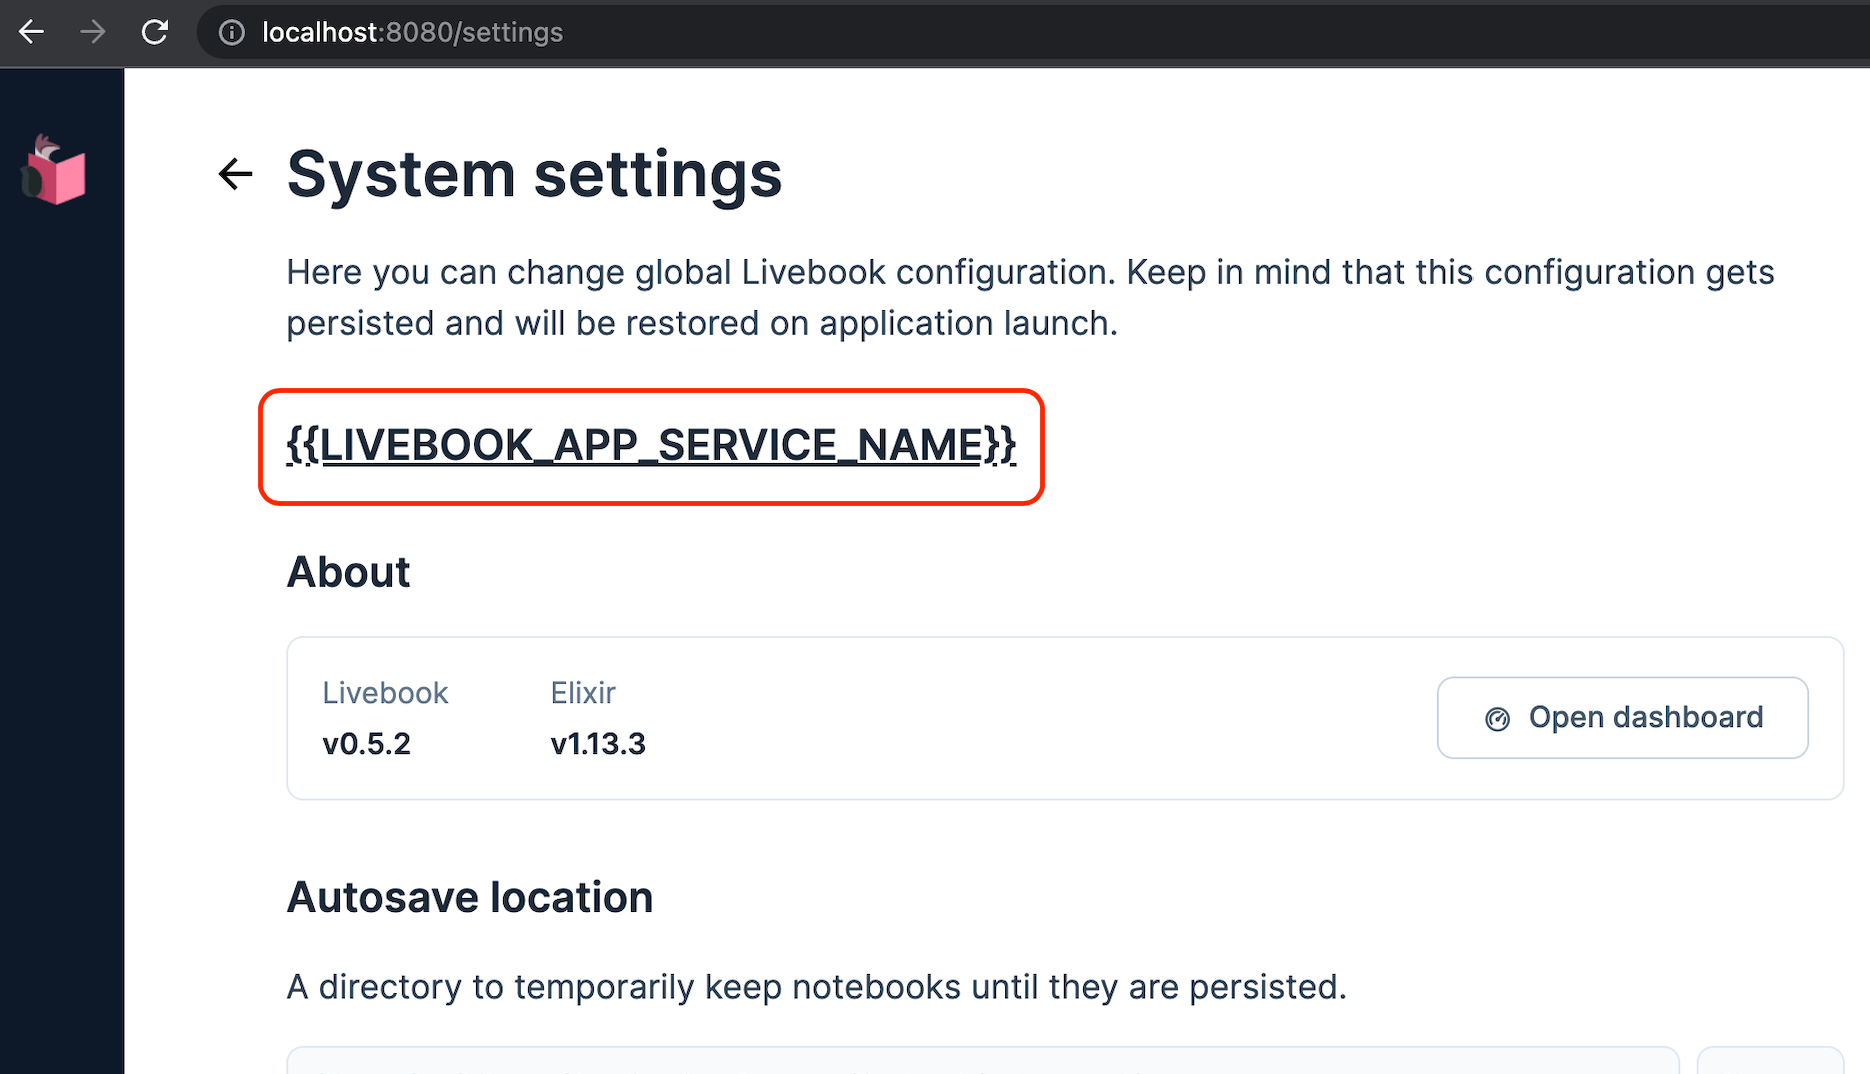Click the button beside the autosave directory field
1870x1074 pixels.
(1770, 1065)
